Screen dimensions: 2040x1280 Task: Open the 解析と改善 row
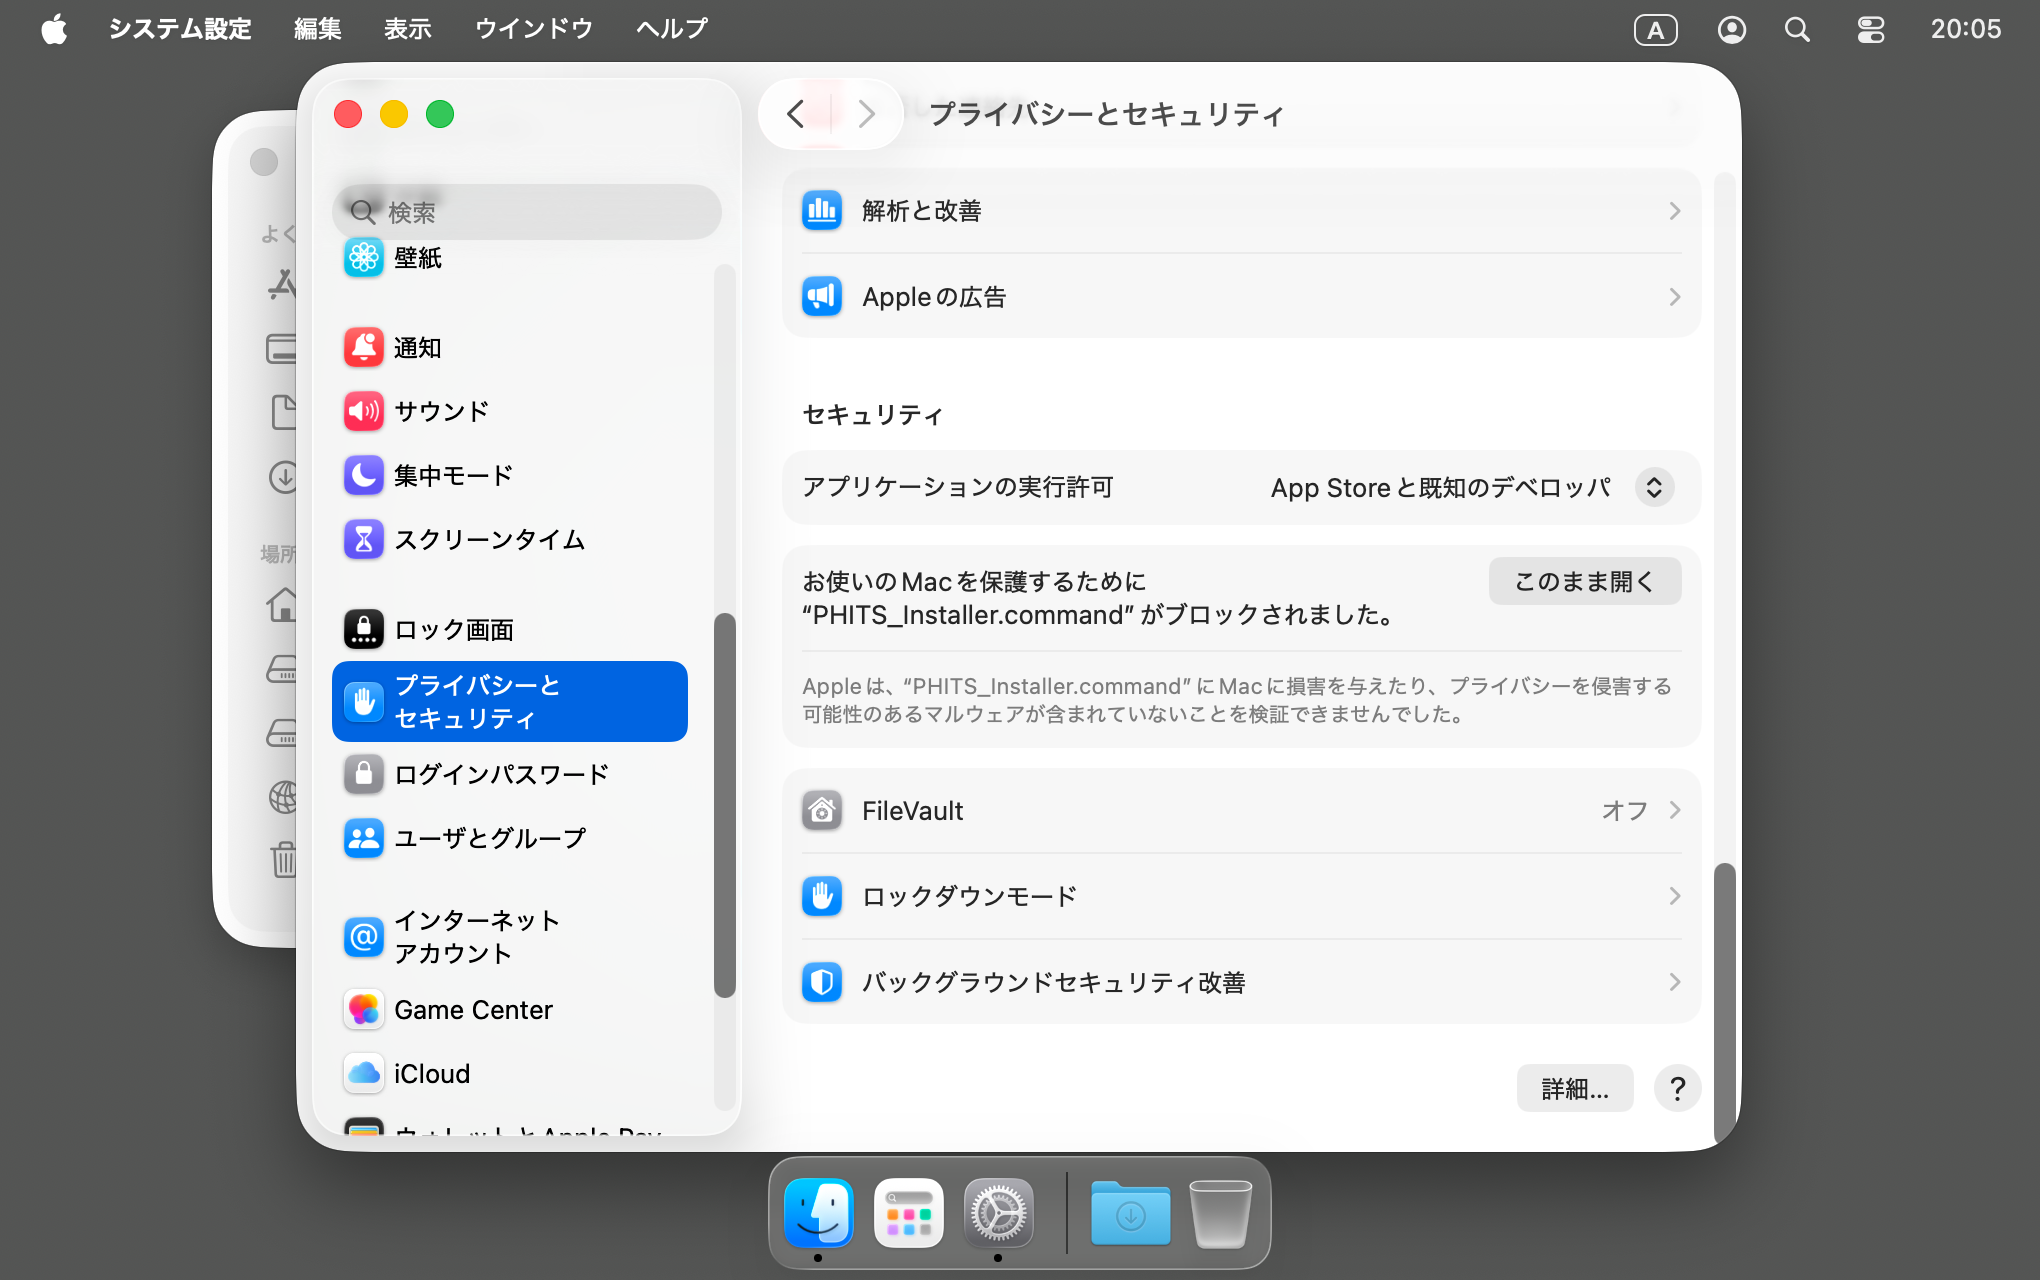point(1240,211)
